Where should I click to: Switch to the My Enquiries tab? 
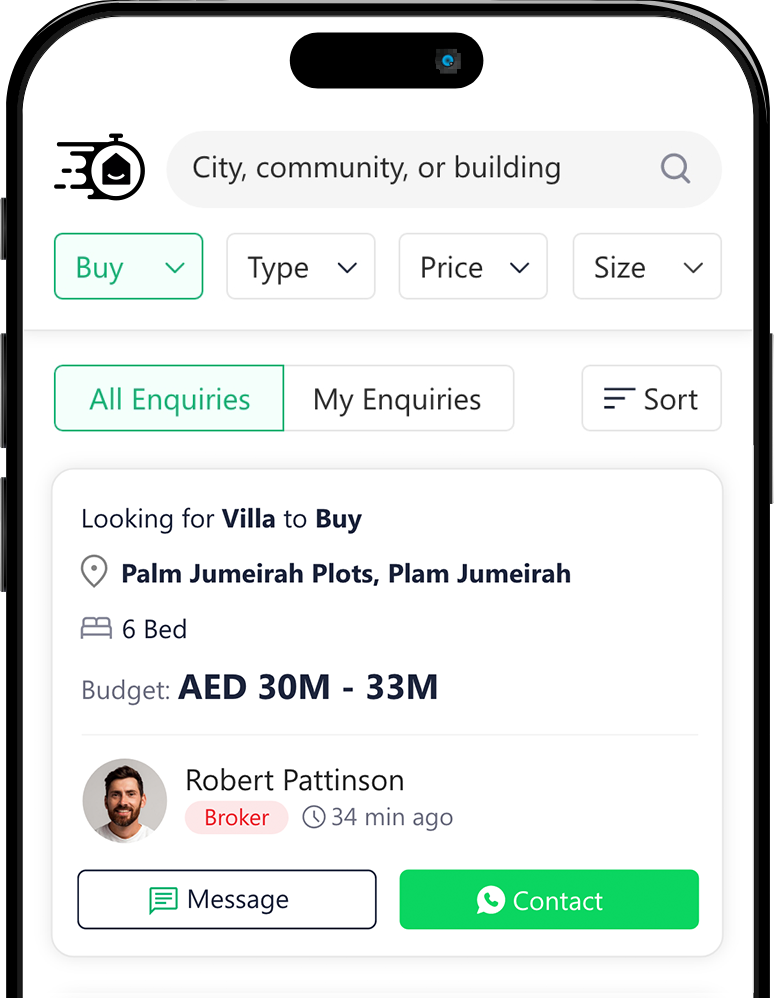[x=398, y=399]
